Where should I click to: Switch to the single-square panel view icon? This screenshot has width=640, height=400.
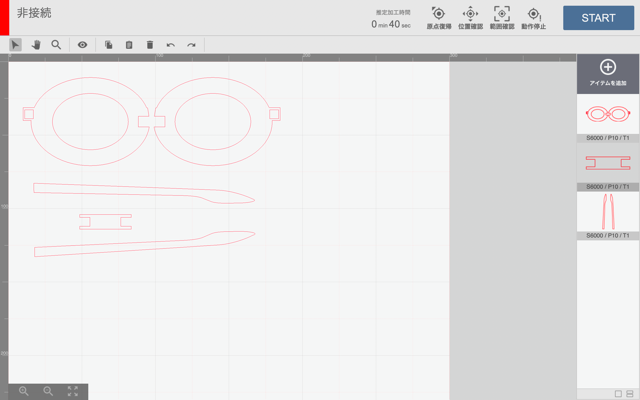[618, 394]
